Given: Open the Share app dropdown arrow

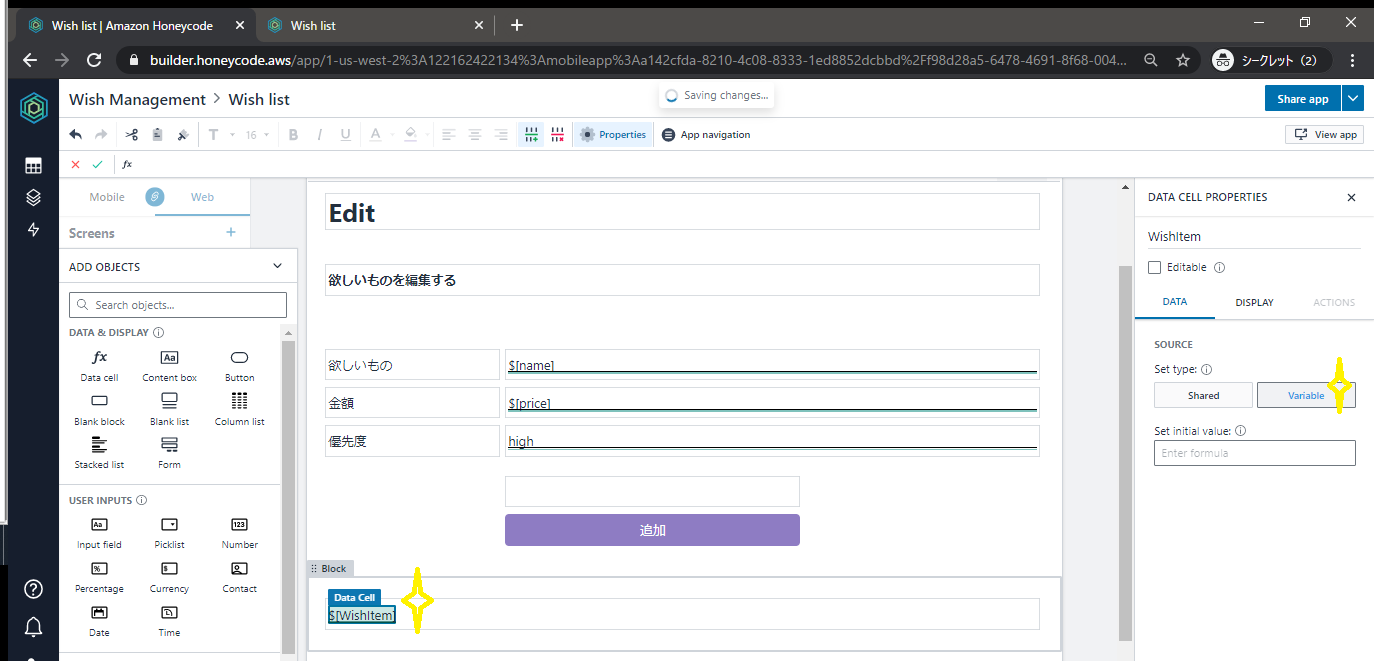Looking at the screenshot, I should coord(1353,98).
